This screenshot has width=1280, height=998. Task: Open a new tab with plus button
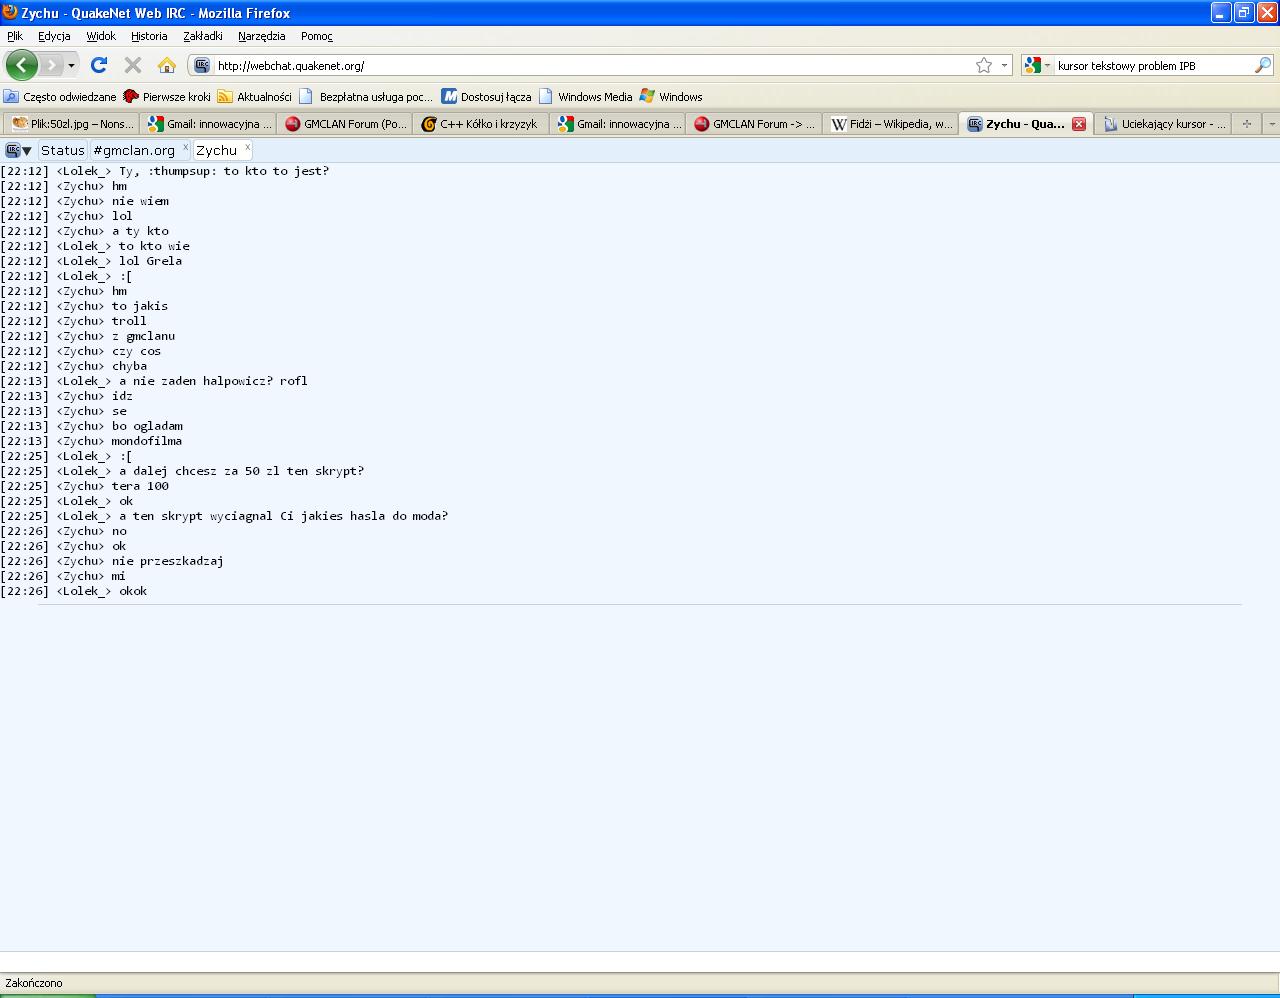click(x=1246, y=124)
